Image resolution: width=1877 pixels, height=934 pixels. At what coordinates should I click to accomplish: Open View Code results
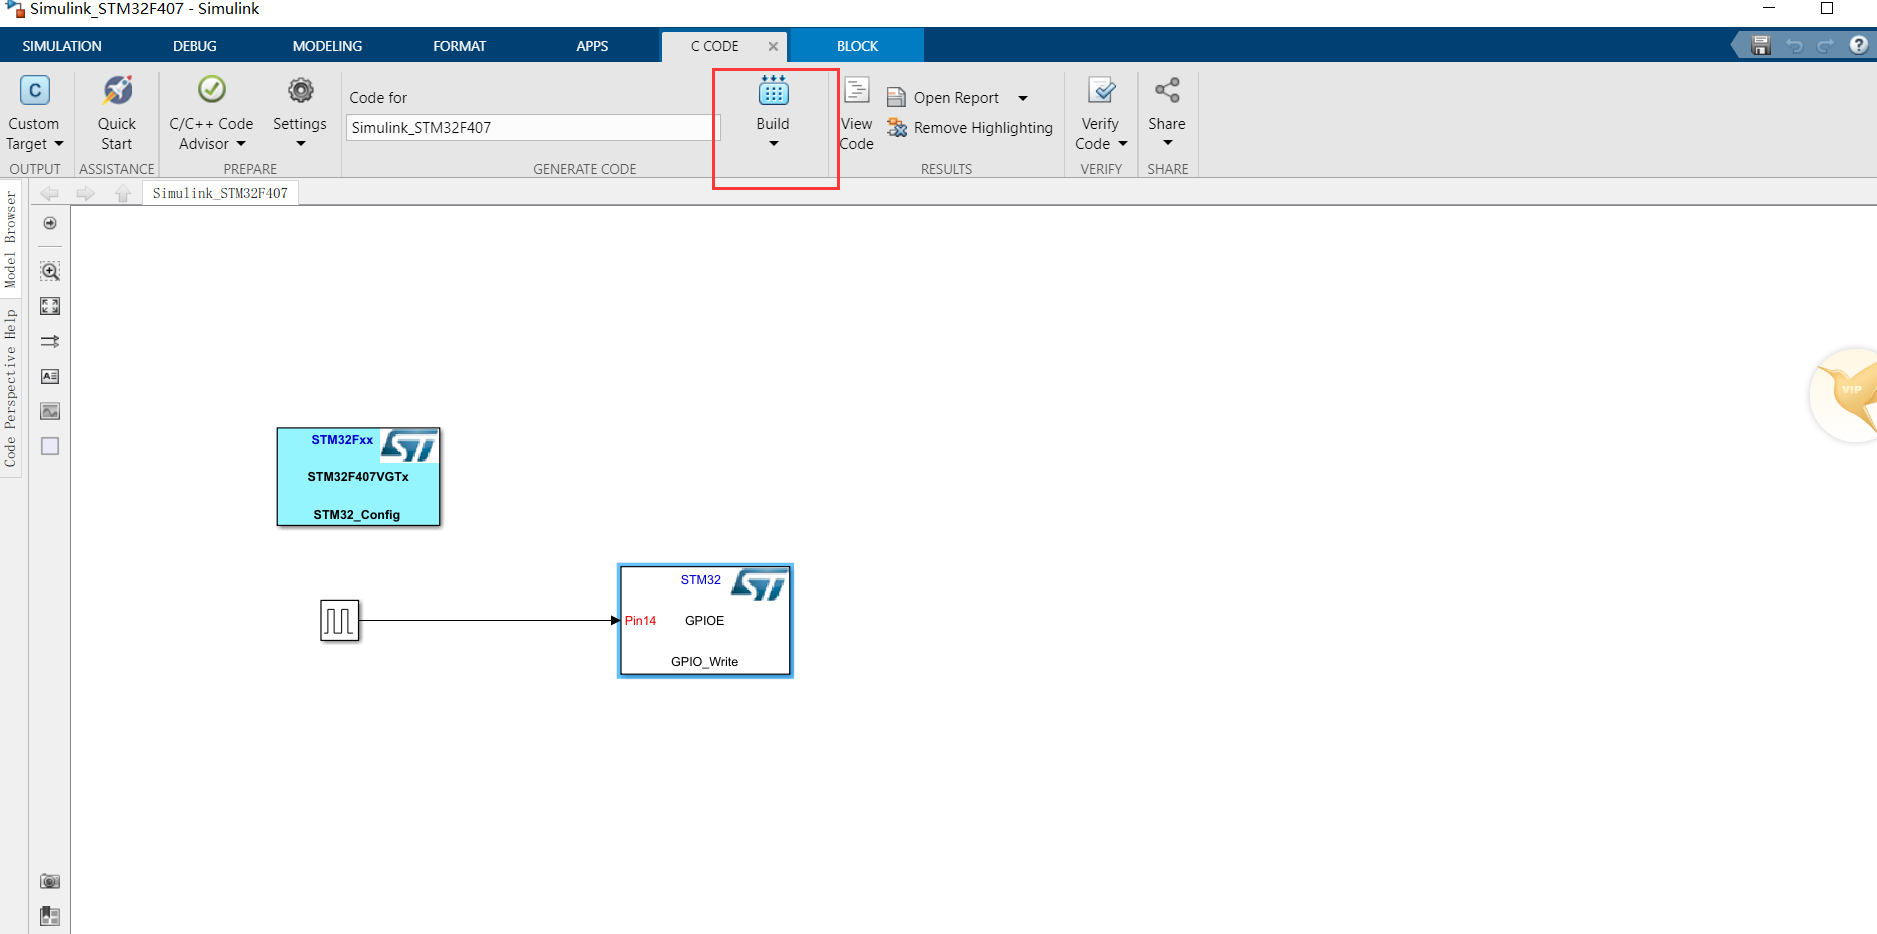click(x=857, y=113)
